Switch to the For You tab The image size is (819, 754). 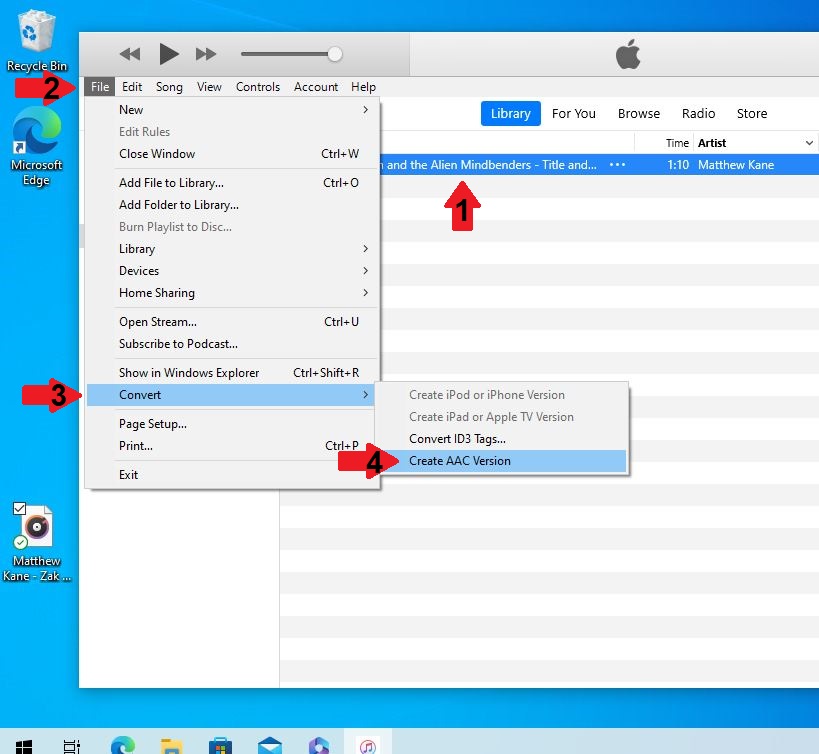574,113
